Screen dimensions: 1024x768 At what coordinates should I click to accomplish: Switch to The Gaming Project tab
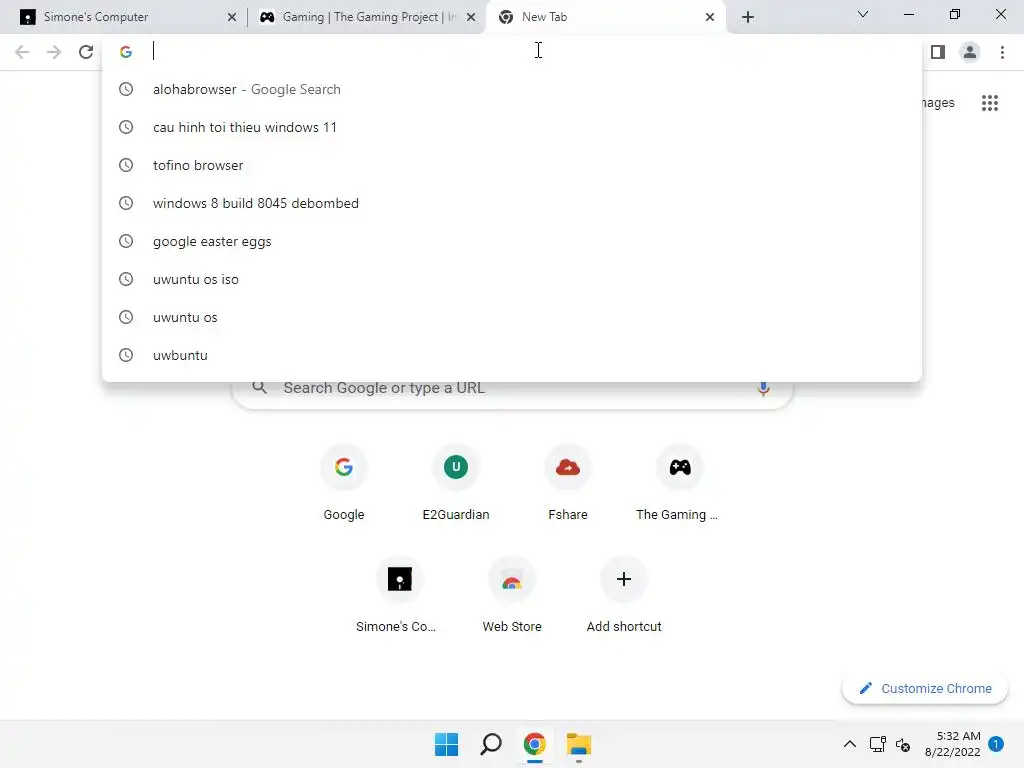pos(367,17)
